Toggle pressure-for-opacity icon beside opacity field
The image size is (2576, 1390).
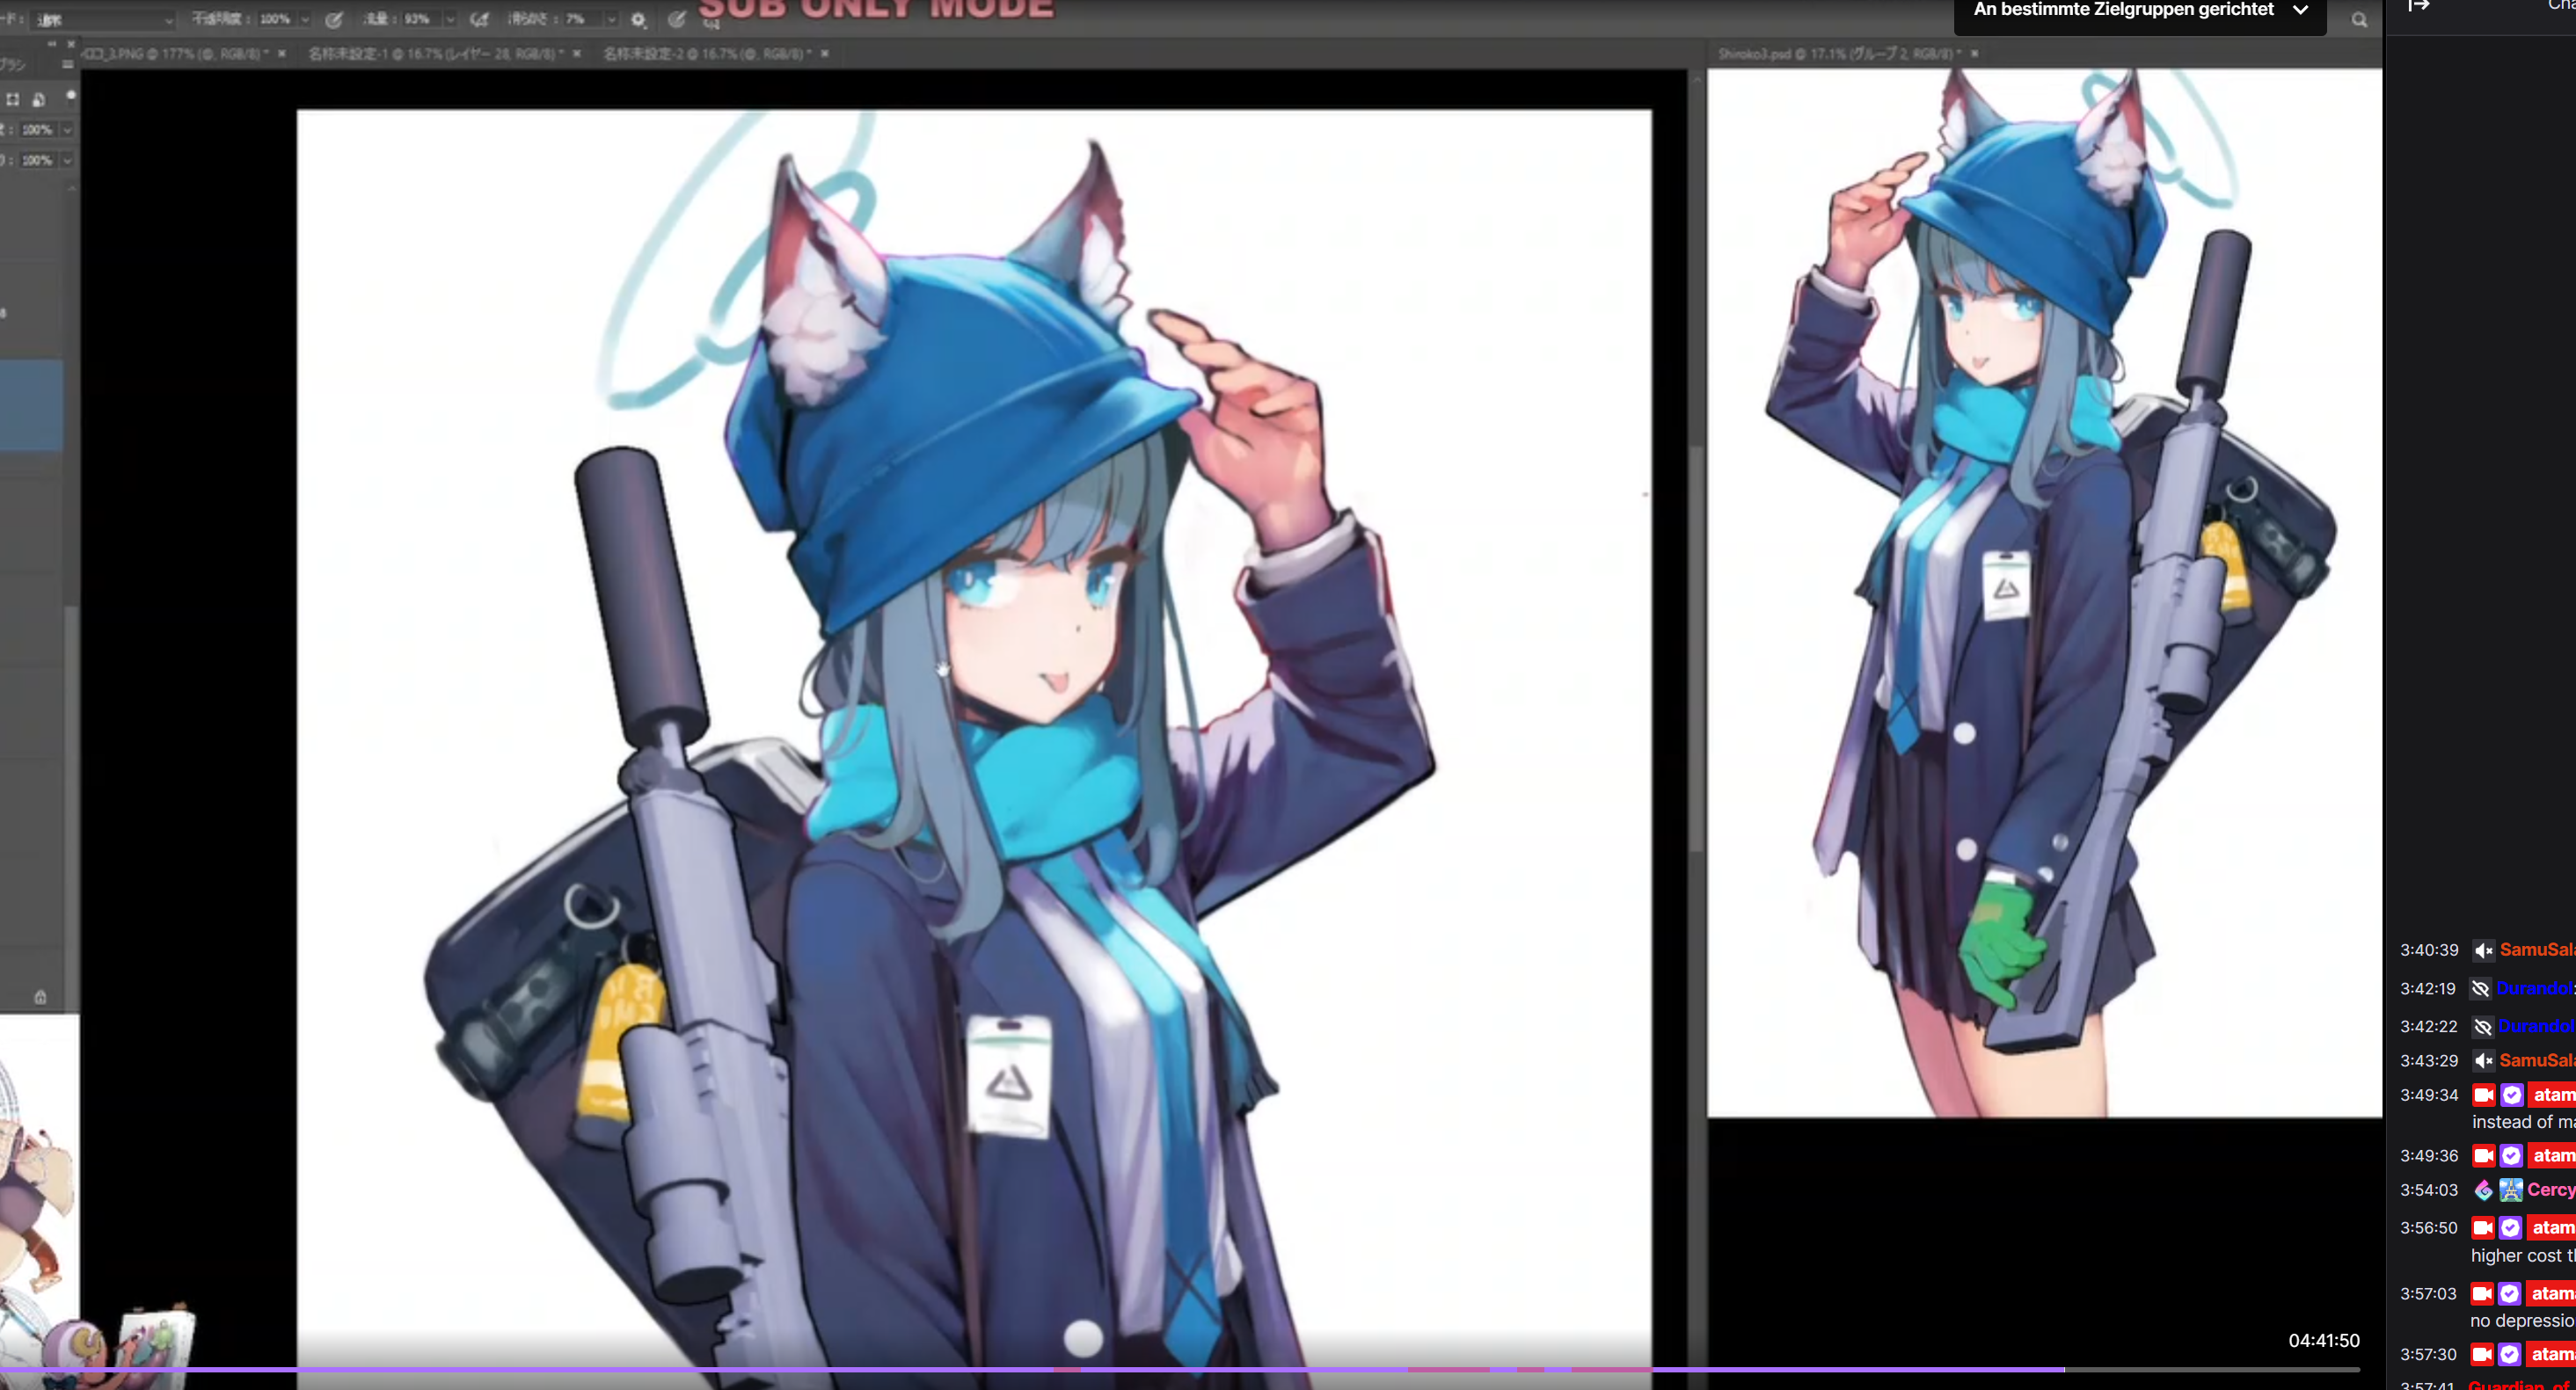(334, 19)
